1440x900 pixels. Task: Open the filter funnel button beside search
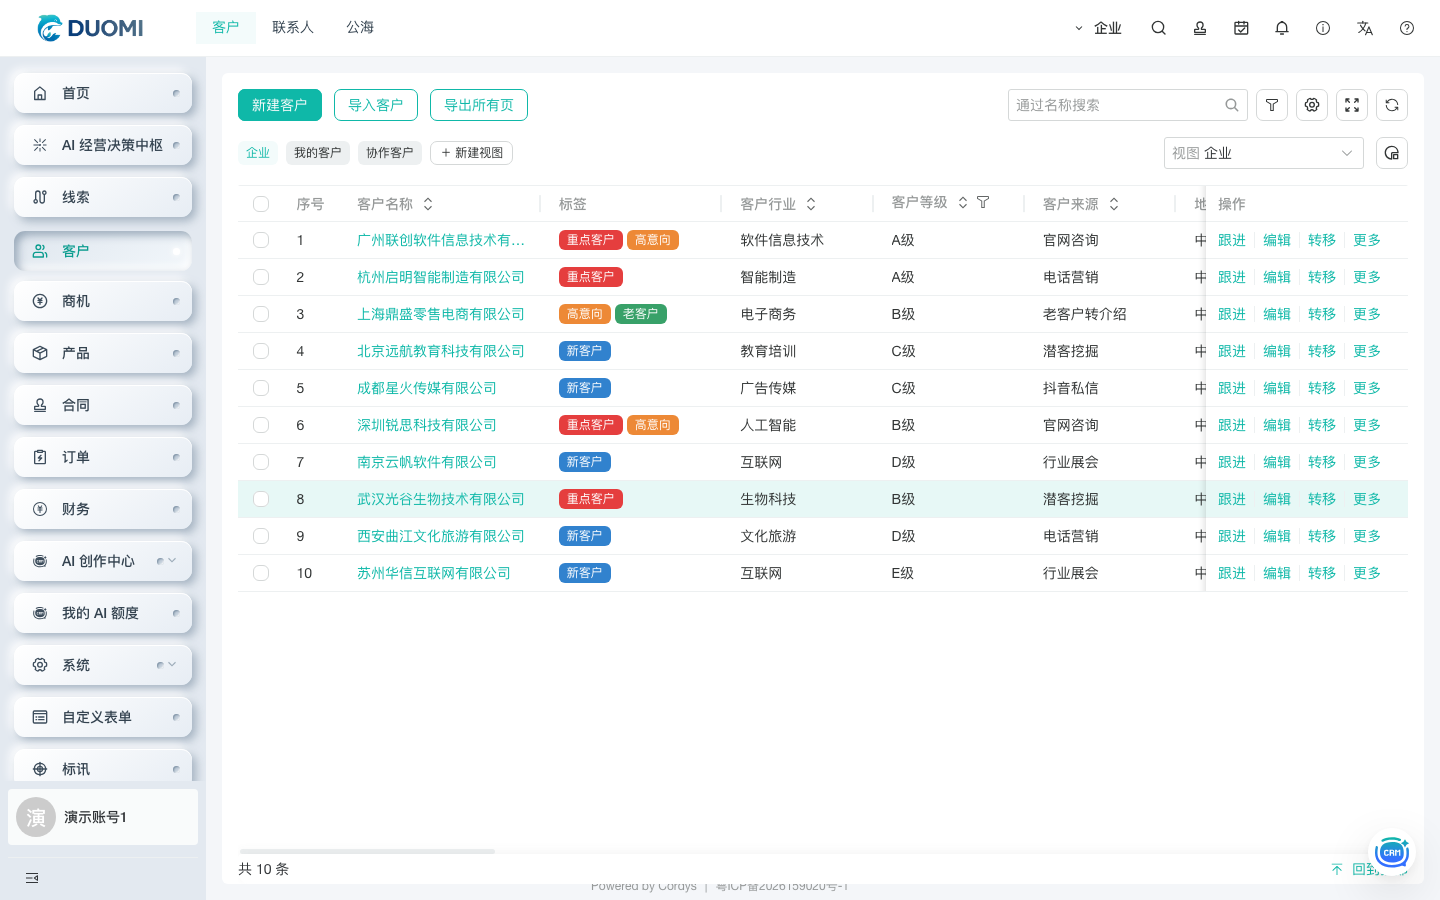pos(1272,105)
